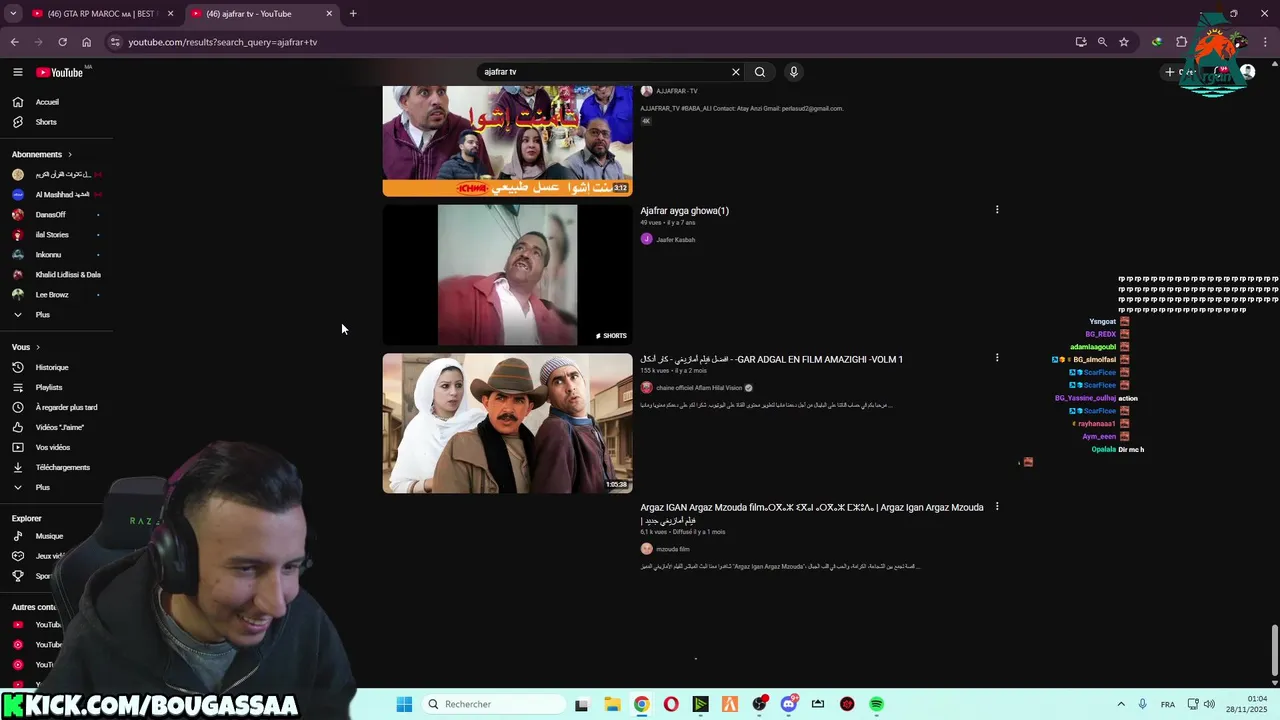This screenshot has height=720, width=1280.
Task: Close the GTA RP MAROC tab
Action: (170, 14)
